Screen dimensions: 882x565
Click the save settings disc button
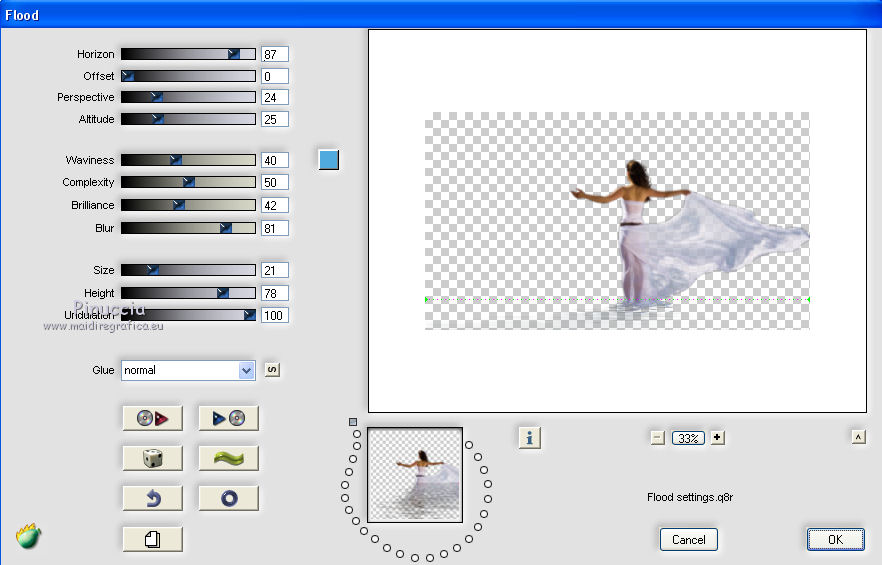tap(228, 418)
